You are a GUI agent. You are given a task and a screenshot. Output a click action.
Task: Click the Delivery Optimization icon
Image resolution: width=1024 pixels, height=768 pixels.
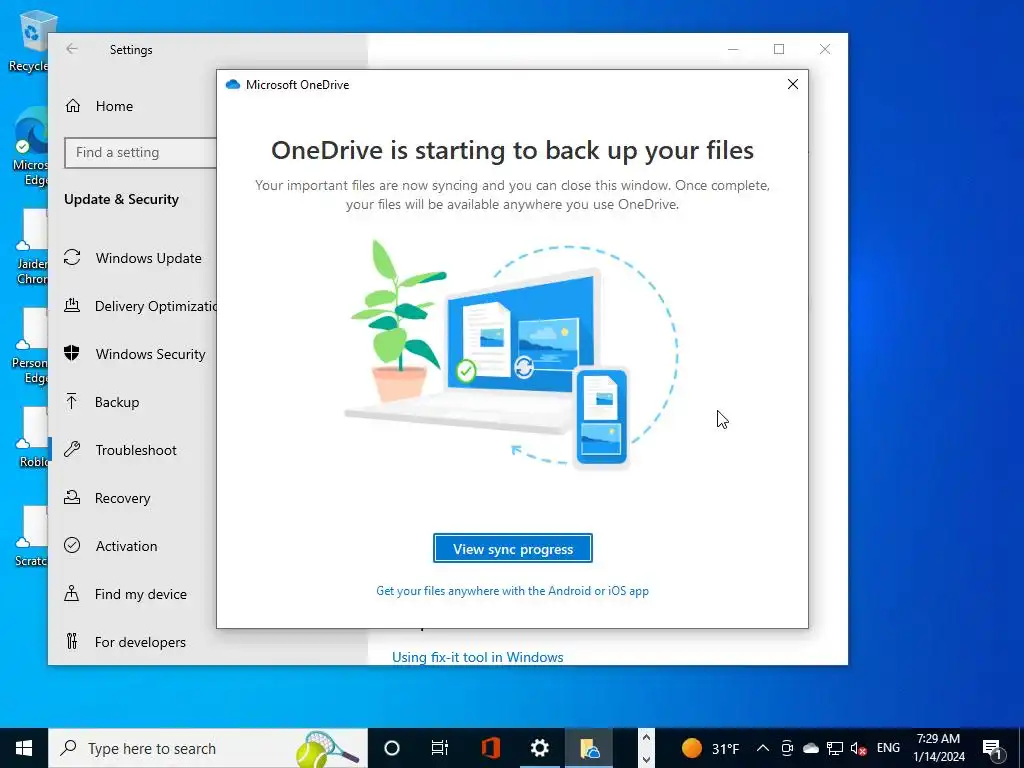coord(72,305)
